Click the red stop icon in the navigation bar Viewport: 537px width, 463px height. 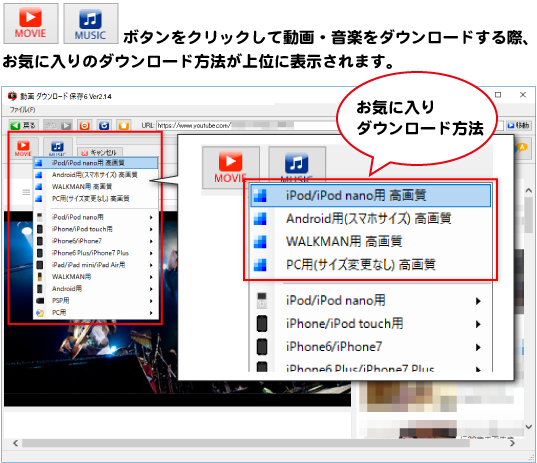[85, 125]
